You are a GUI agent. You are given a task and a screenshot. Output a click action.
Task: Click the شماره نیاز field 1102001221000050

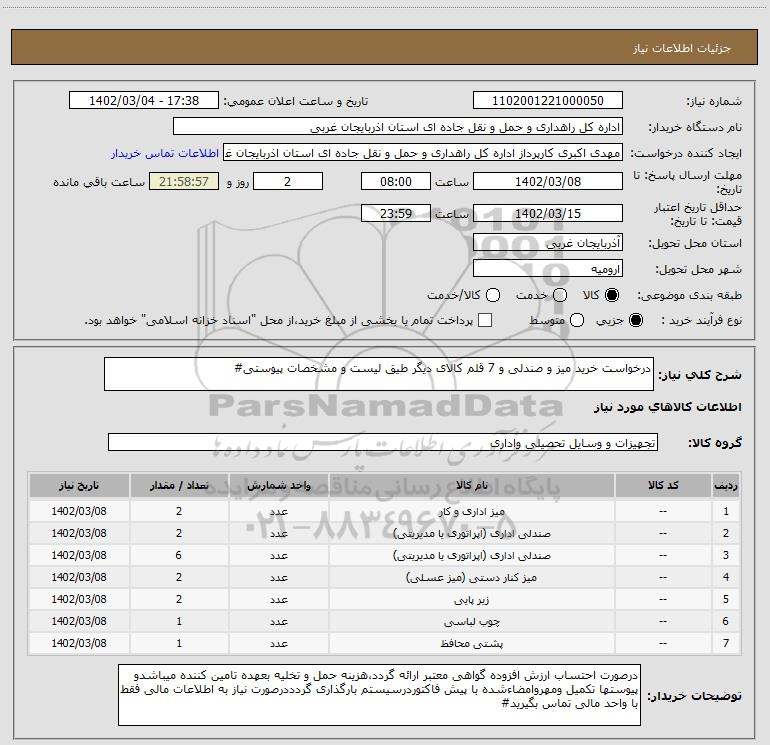coord(548,101)
